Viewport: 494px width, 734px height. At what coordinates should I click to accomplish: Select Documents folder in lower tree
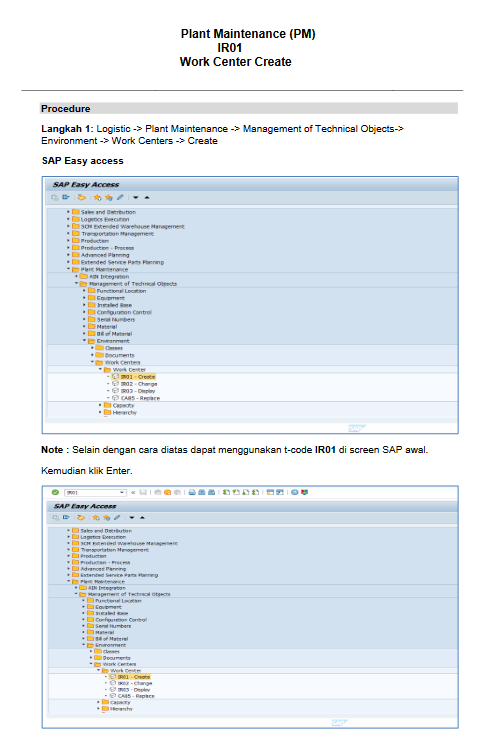(114, 658)
